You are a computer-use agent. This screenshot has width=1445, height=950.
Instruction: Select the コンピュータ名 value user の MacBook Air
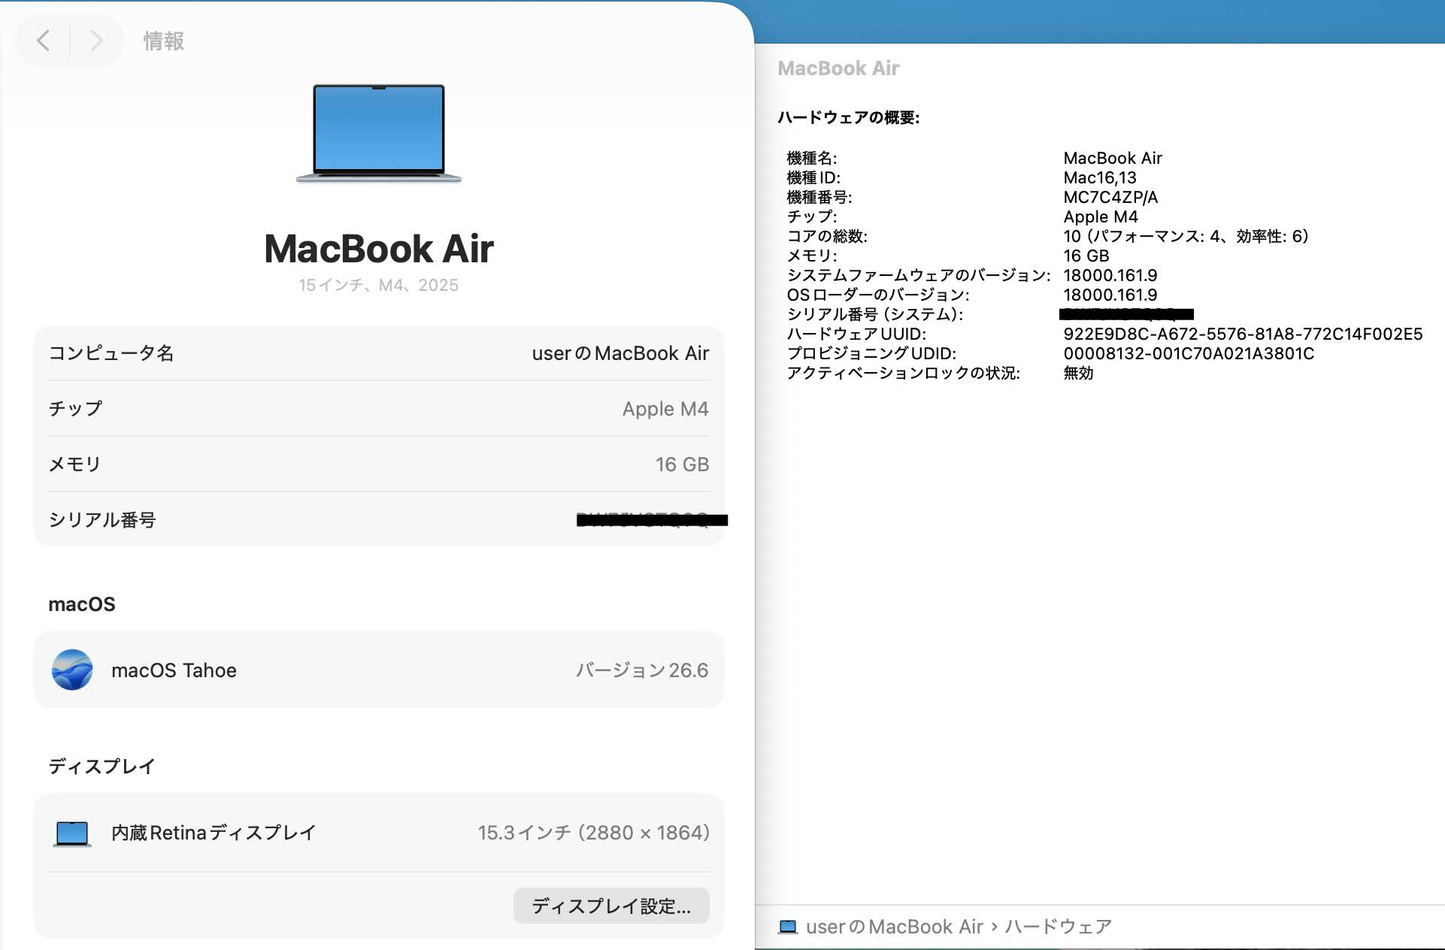[620, 353]
